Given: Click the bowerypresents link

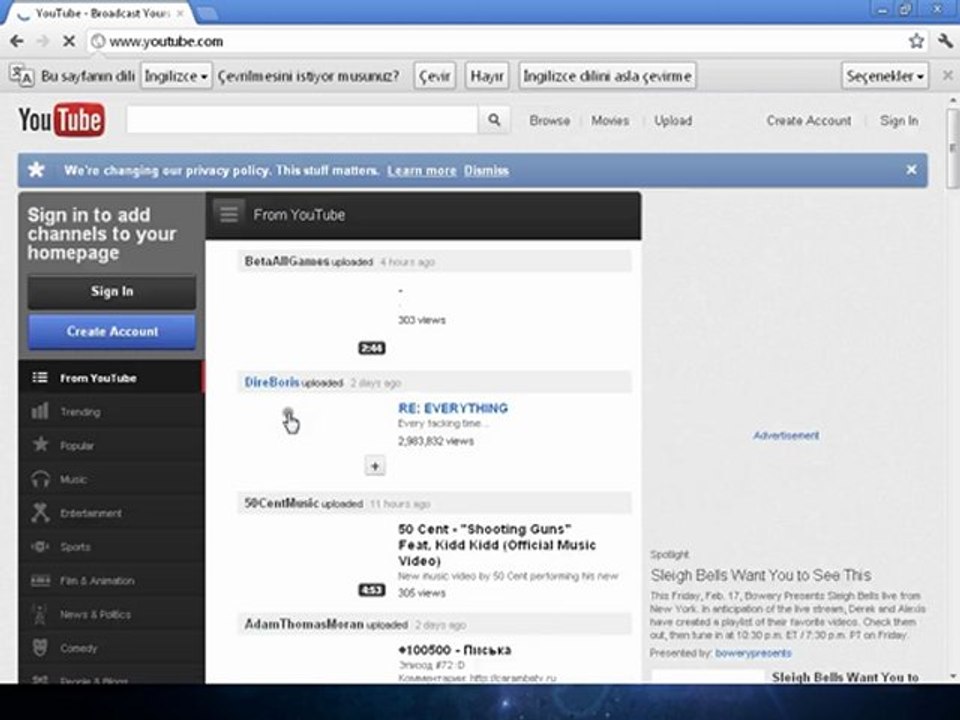Looking at the screenshot, I should 753,653.
